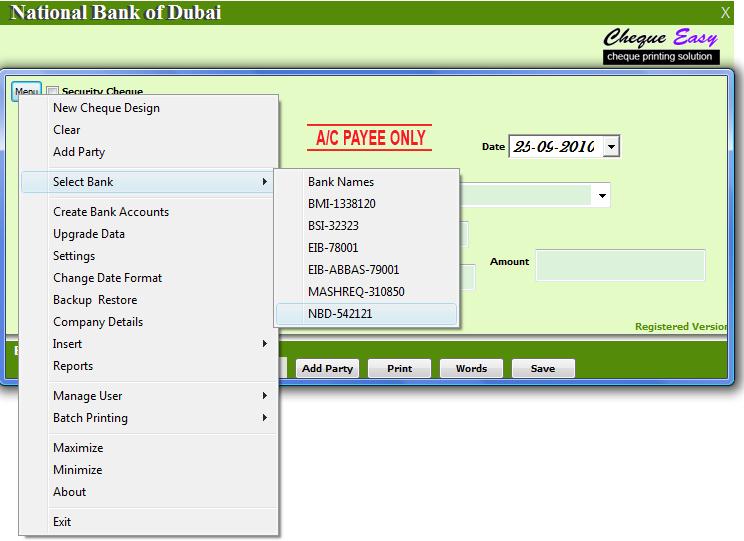Screen dimensions: 744x541
Task: Click the Add Party button in bottom bar
Action: point(327,368)
